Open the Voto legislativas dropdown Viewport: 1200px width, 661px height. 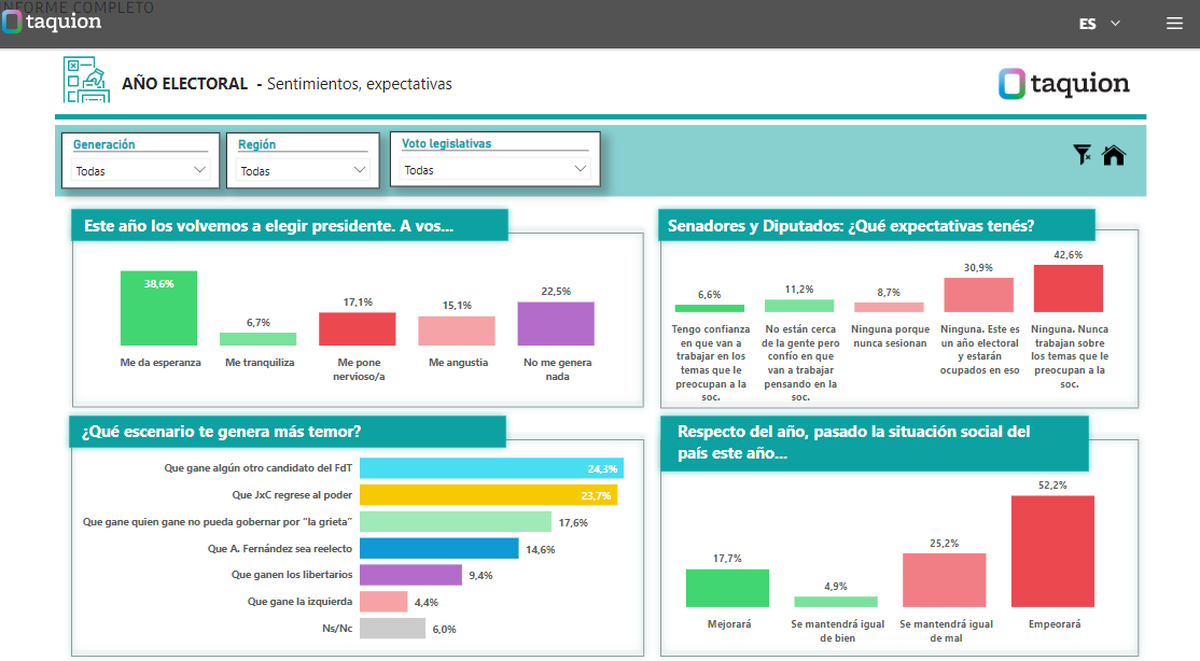495,170
